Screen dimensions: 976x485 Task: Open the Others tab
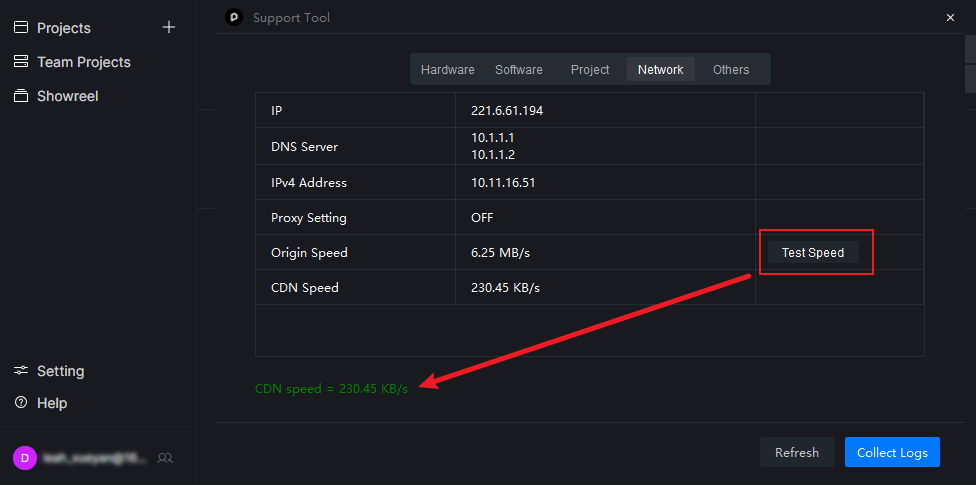coord(731,70)
